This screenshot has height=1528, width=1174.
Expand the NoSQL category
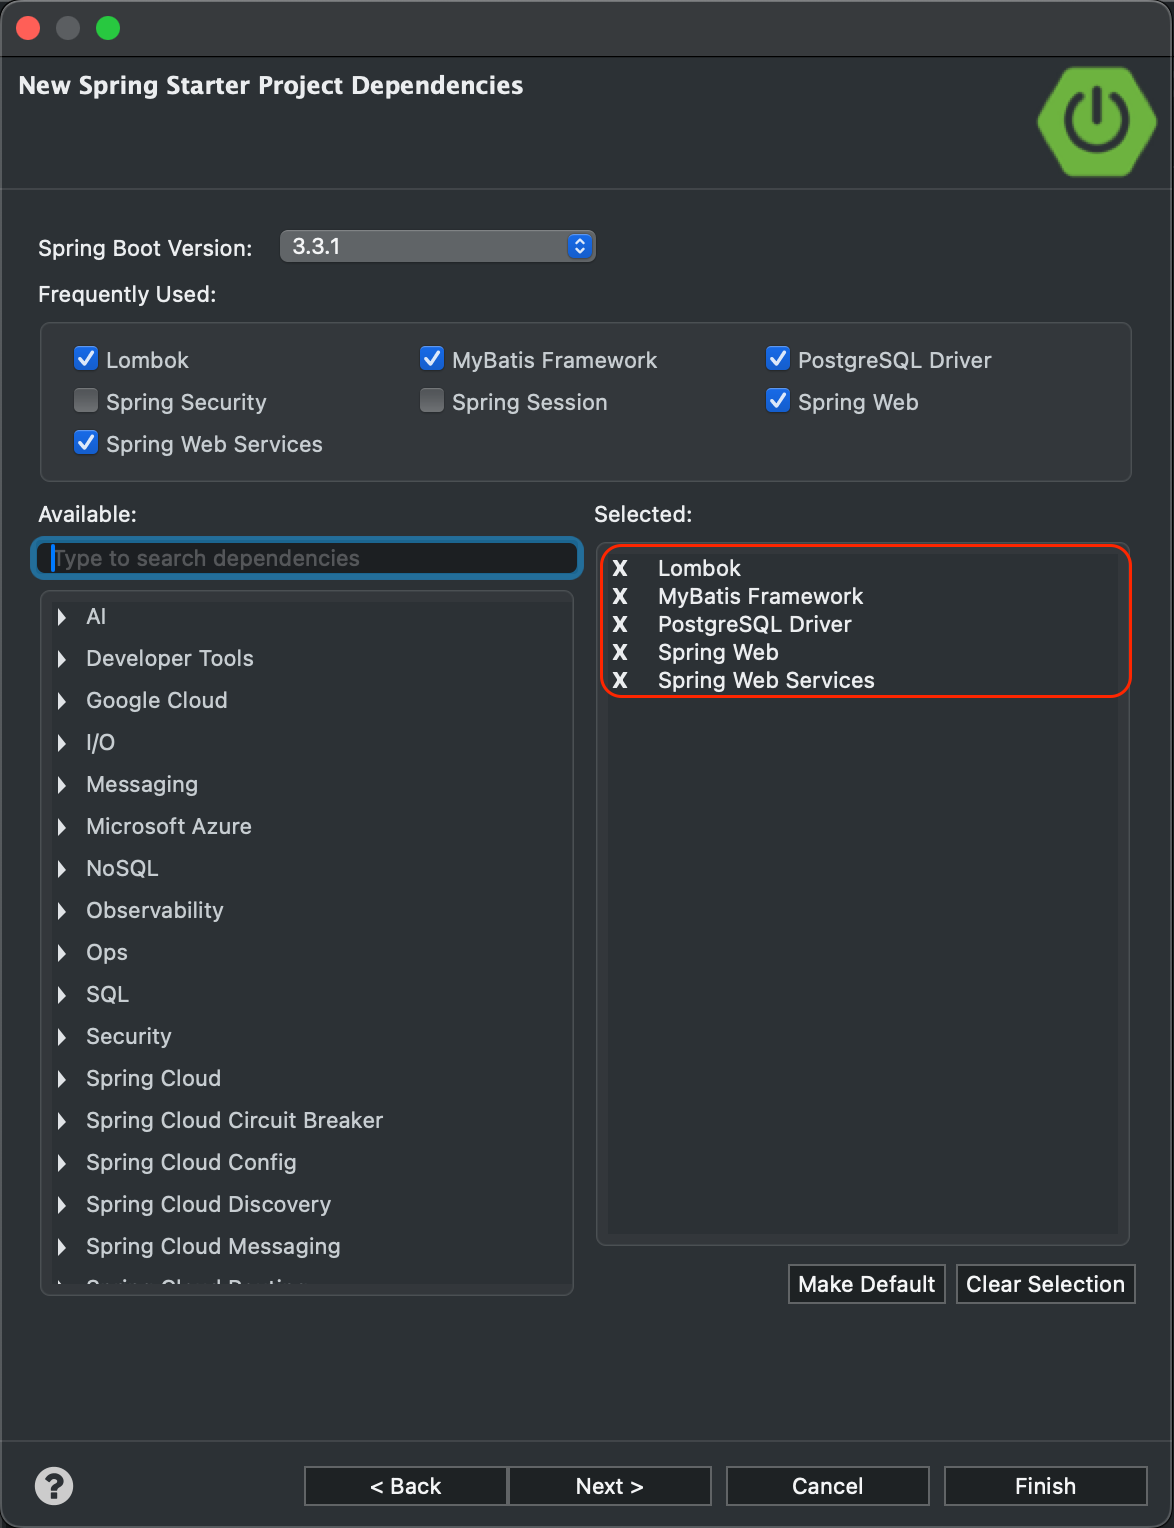62,869
